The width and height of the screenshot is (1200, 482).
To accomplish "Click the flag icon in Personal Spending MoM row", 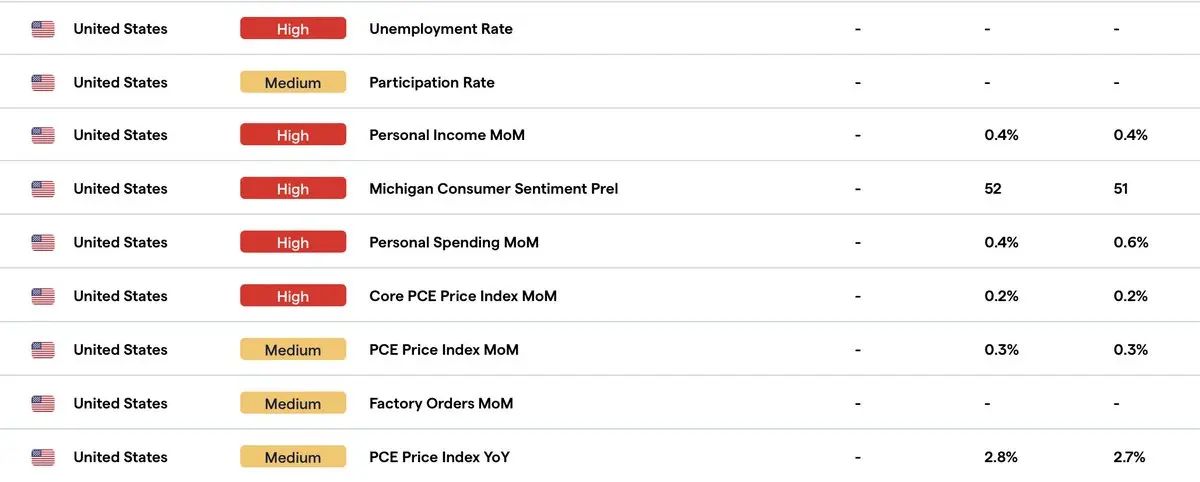I will [x=43, y=243].
